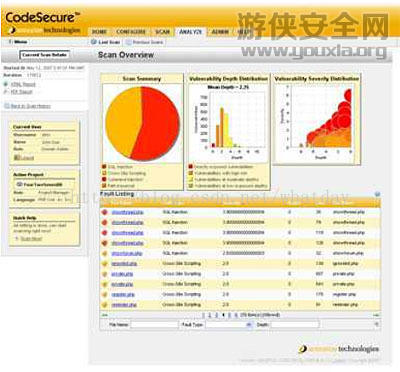Click the previous page arrow in pager
The image size is (400, 372).
pyautogui.click(x=105, y=315)
